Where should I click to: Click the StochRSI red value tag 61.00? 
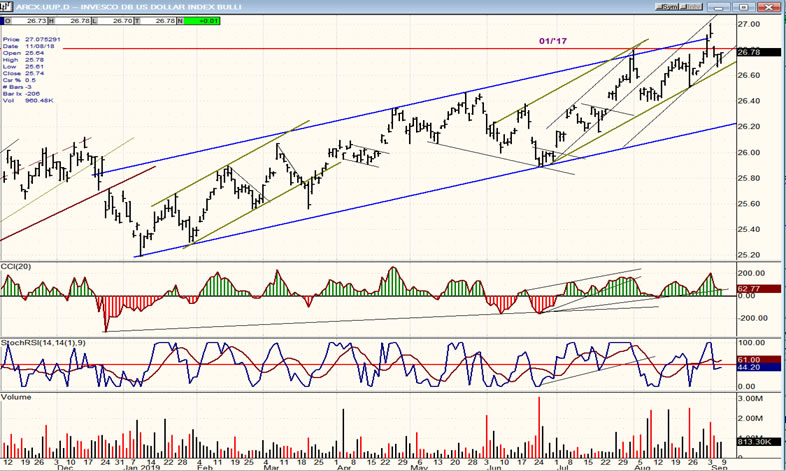[x=758, y=360]
